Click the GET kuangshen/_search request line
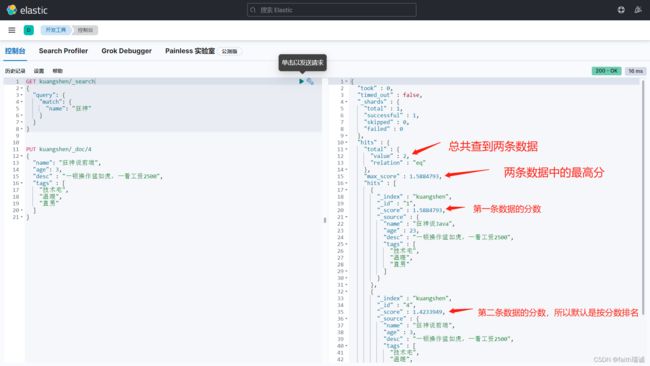650x366 pixels. pyautogui.click(x=61, y=81)
